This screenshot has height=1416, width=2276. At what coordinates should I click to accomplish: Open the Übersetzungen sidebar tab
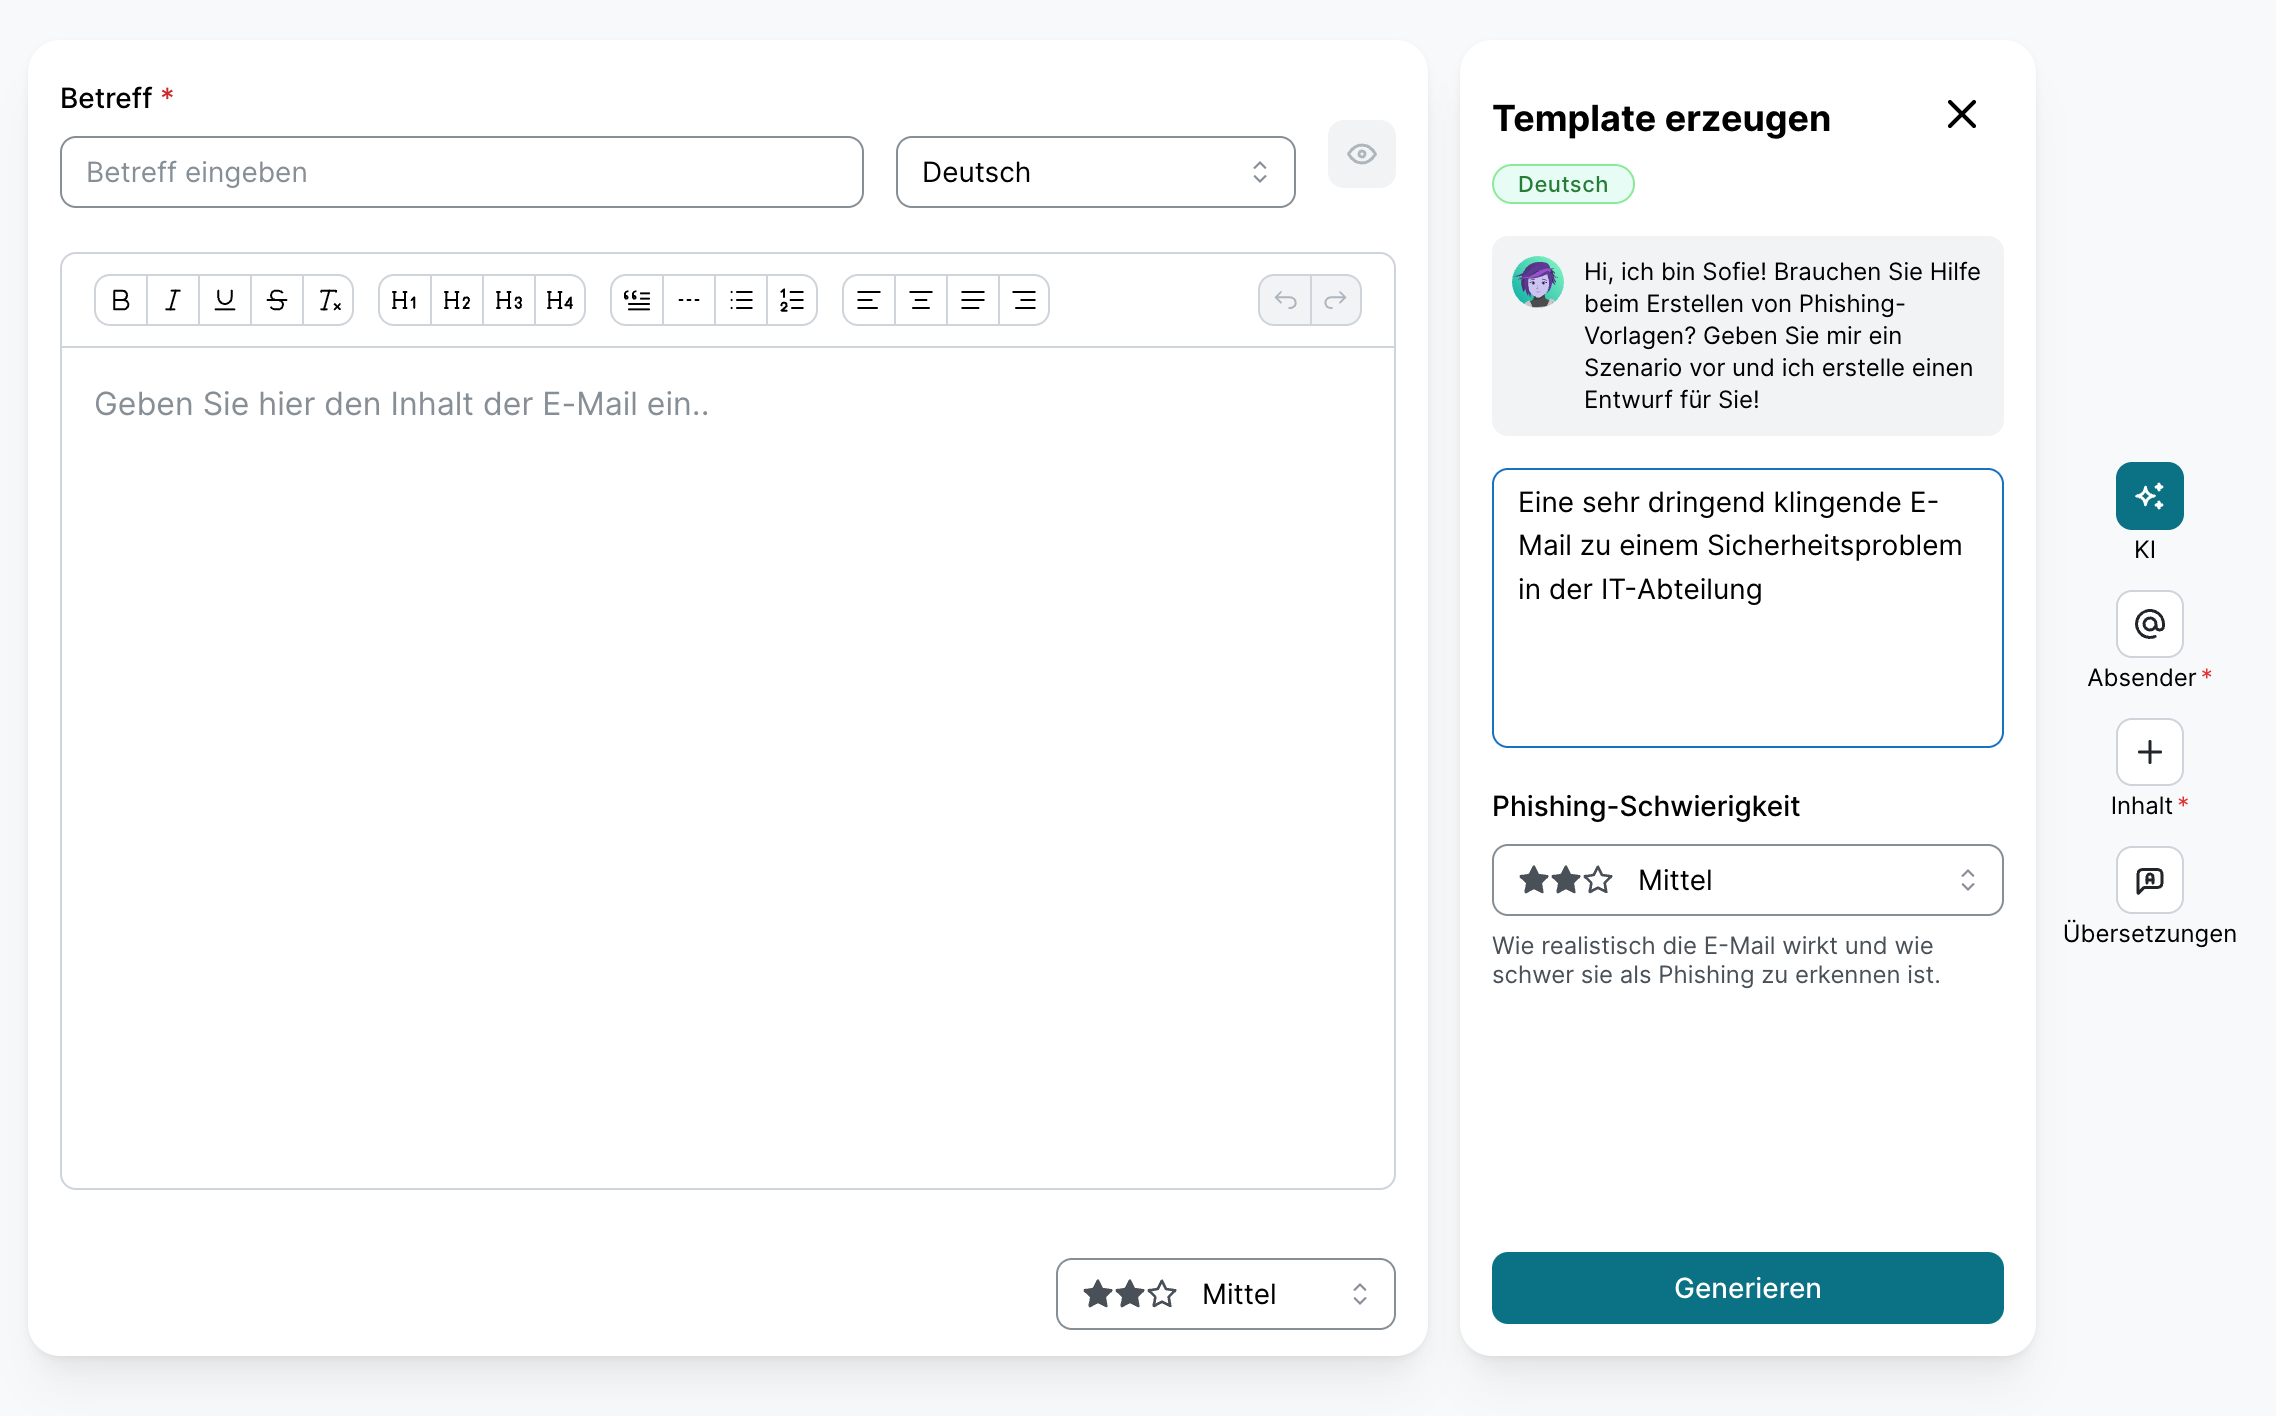(2149, 880)
